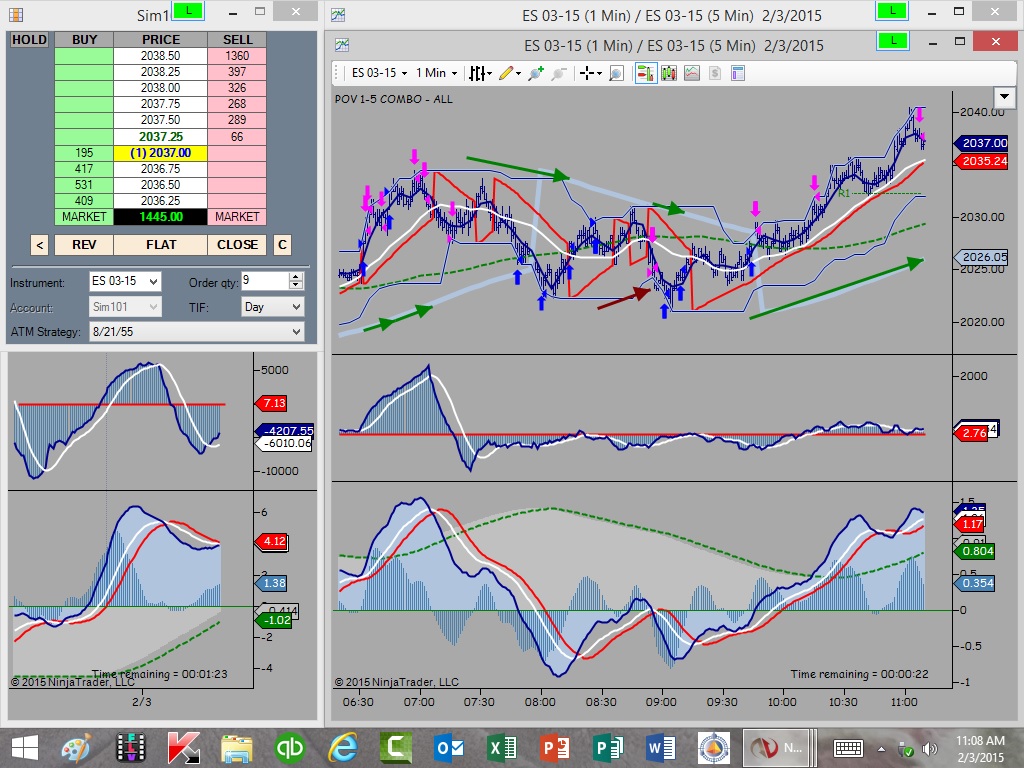Image resolution: width=1024 pixels, height=768 pixels.
Task: Click the REV button
Action: (84, 245)
